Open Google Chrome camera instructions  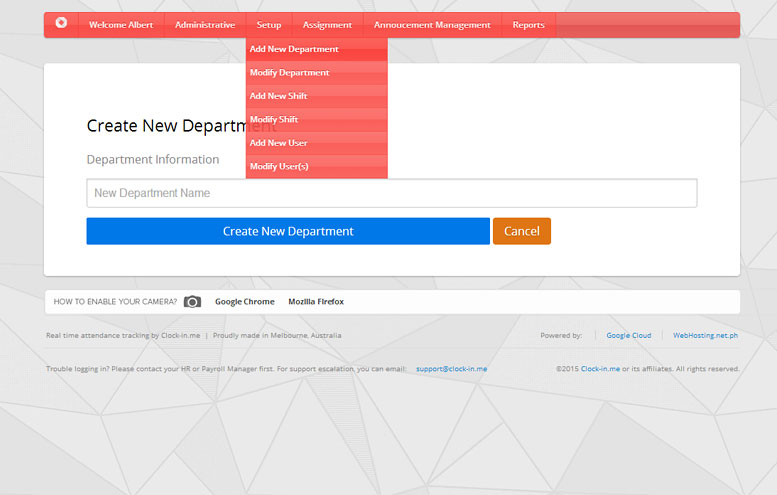245,302
